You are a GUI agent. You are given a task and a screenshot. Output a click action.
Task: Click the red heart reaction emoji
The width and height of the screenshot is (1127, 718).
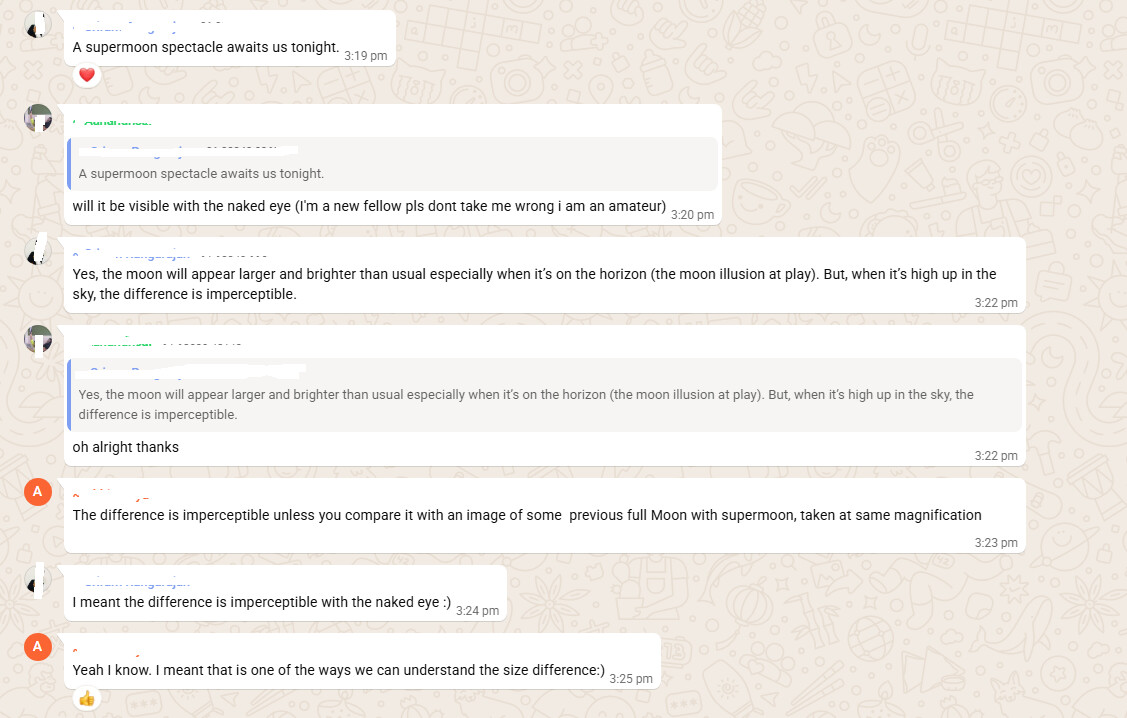pyautogui.click(x=86, y=75)
